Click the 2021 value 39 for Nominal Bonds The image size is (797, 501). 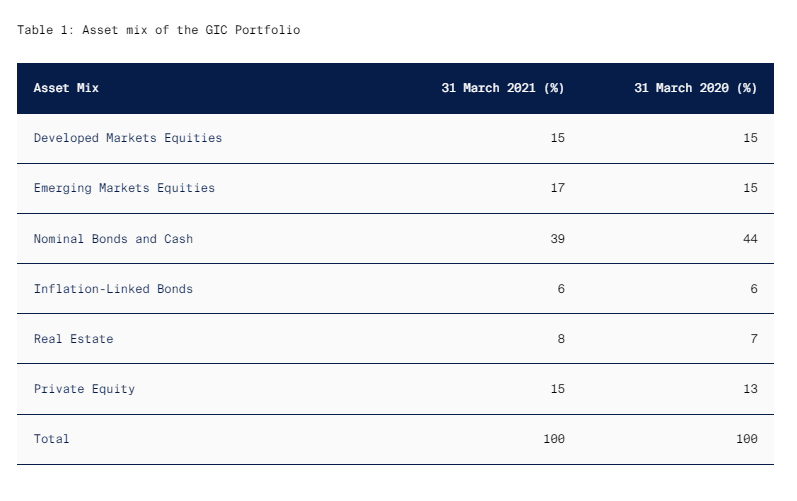coord(558,239)
